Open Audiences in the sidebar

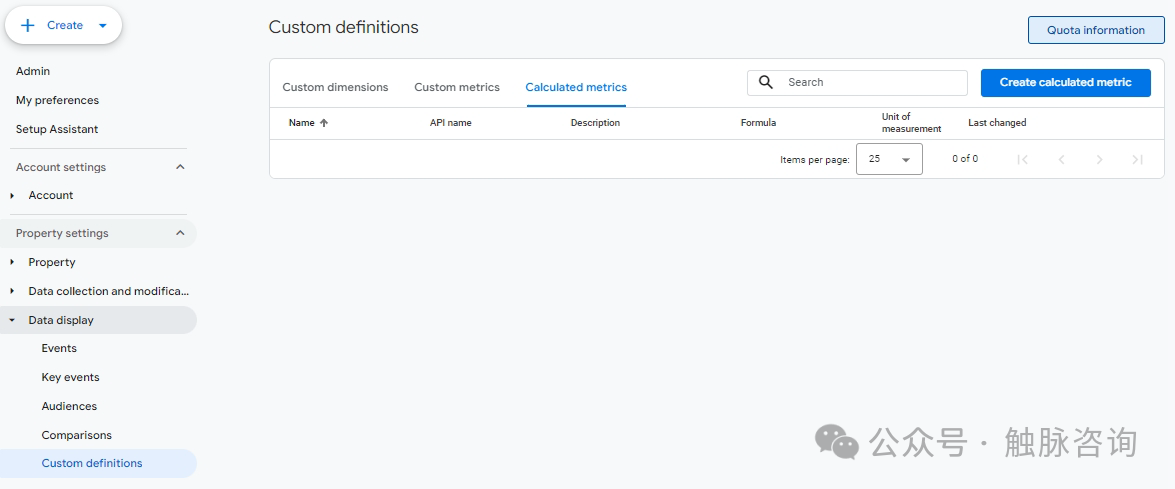[69, 406]
